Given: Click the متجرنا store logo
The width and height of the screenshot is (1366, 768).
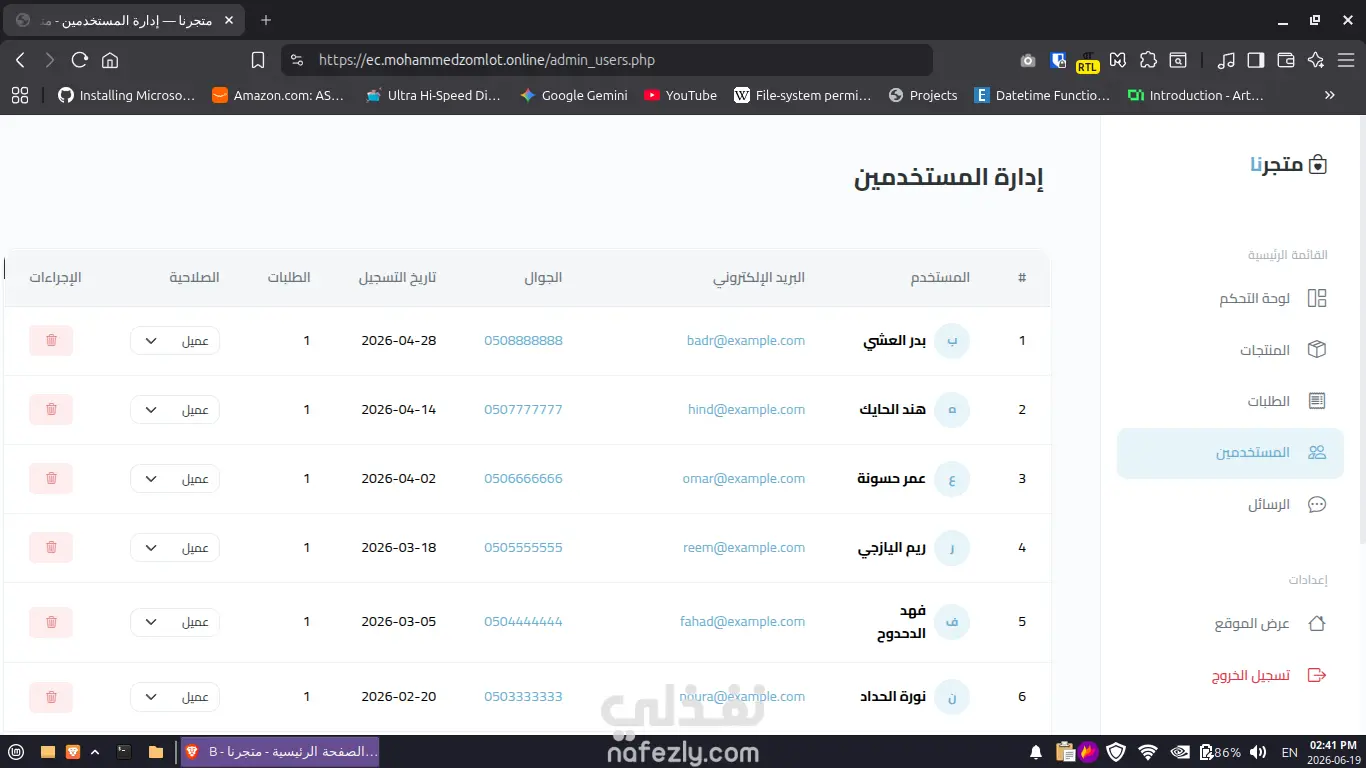Looking at the screenshot, I should (1288, 165).
